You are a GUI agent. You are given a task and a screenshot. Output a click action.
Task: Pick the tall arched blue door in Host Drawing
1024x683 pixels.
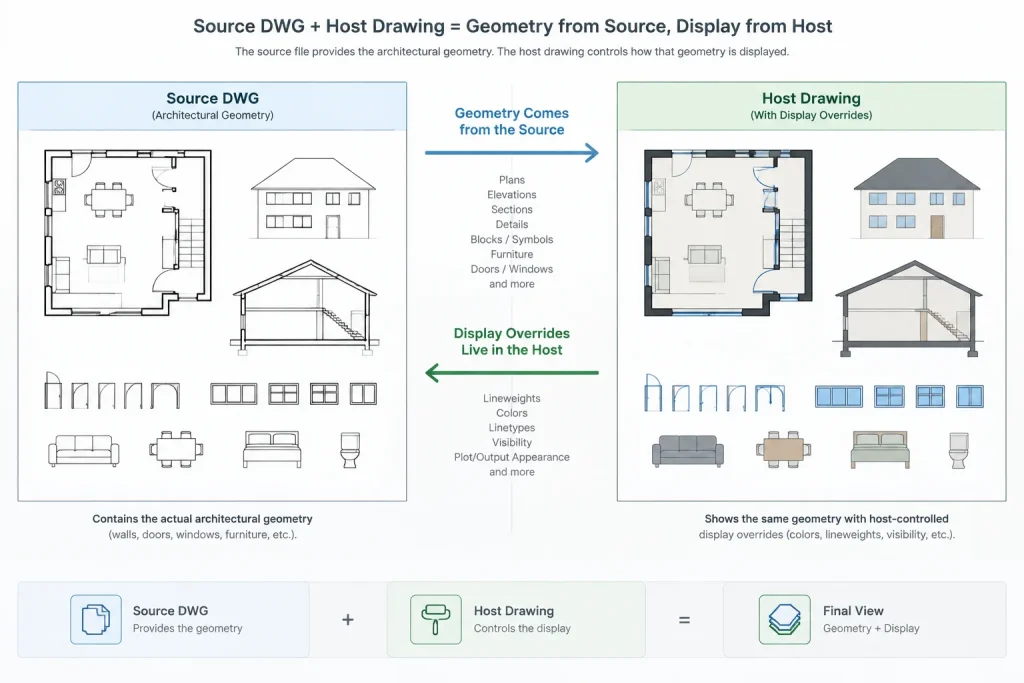tap(653, 392)
